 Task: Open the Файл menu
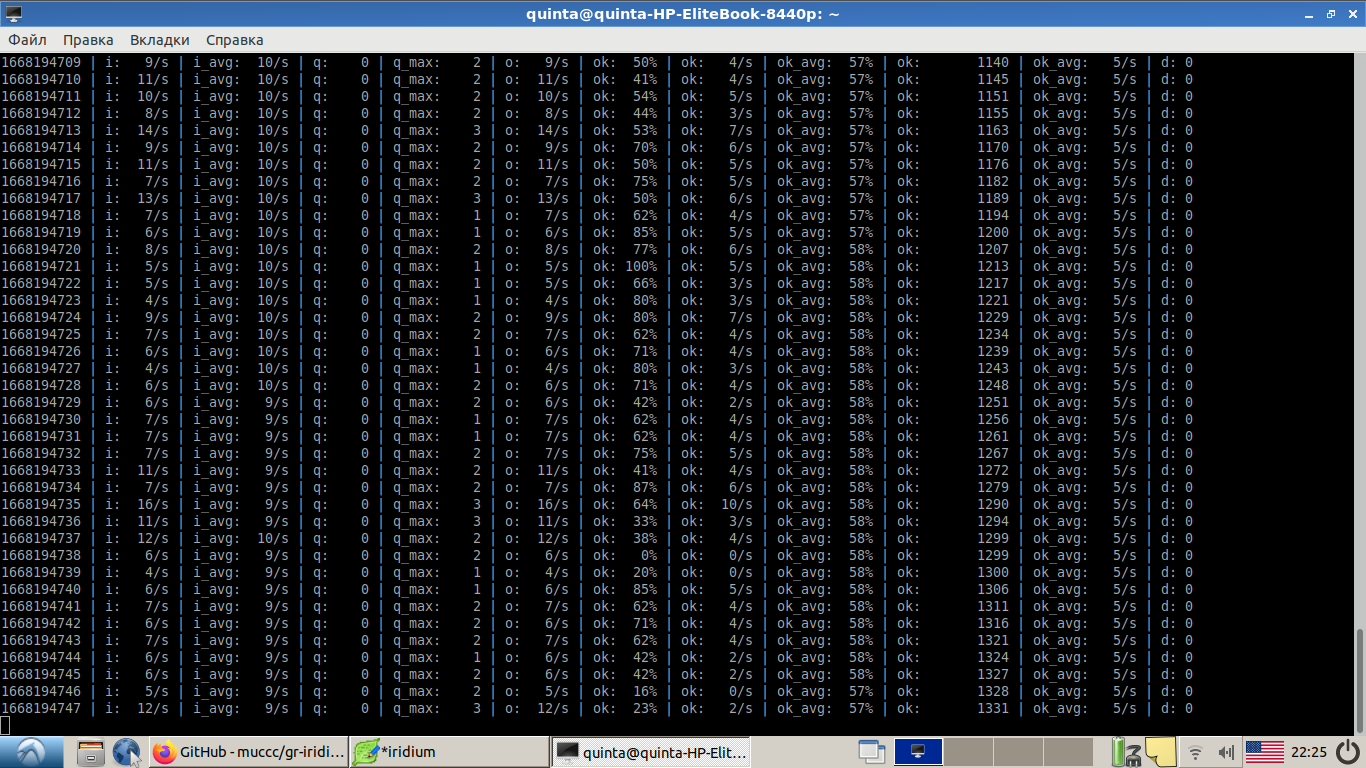pyautogui.click(x=27, y=40)
